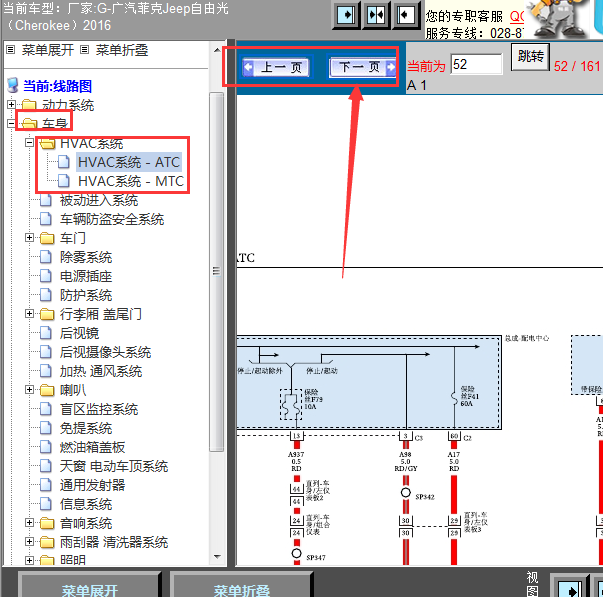Go to next page with 下一页 button
The image size is (603, 597).
point(363,67)
